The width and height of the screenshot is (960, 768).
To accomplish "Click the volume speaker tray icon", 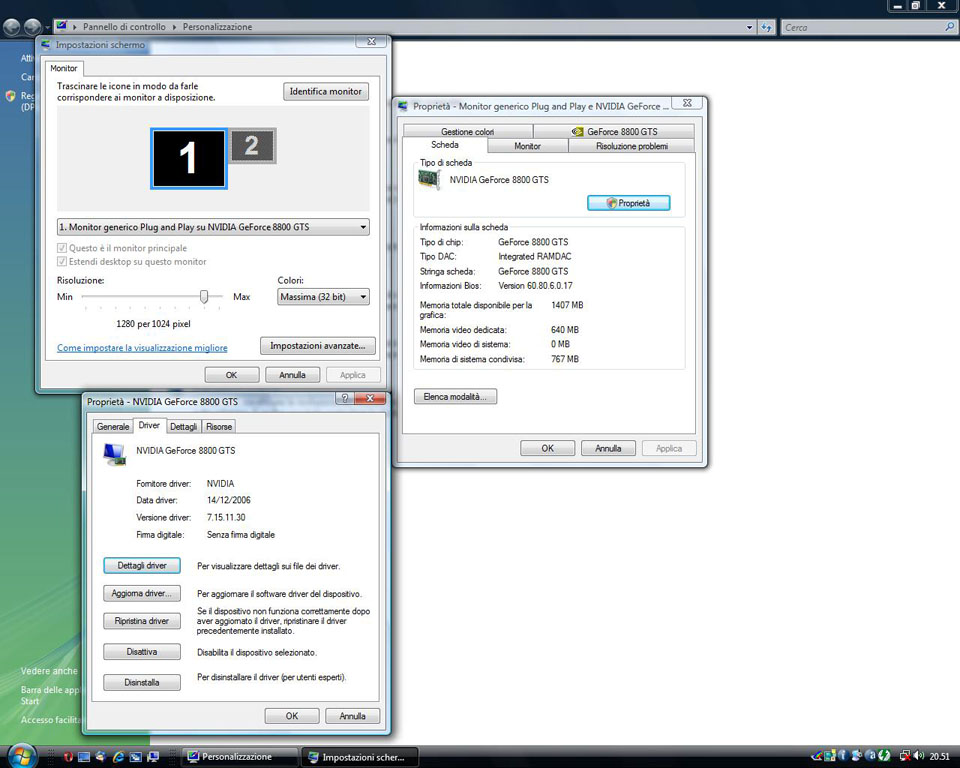I will click(x=918, y=756).
